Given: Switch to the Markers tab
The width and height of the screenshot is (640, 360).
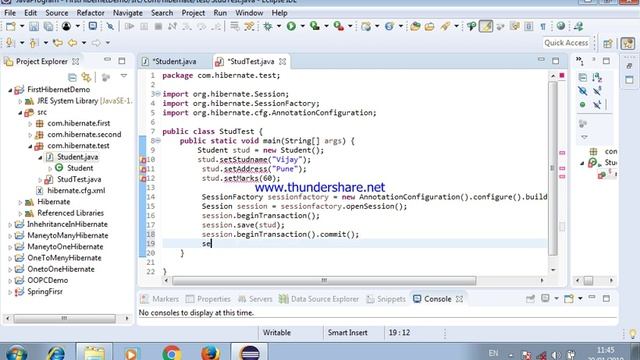Looking at the screenshot, I should pos(160,299).
